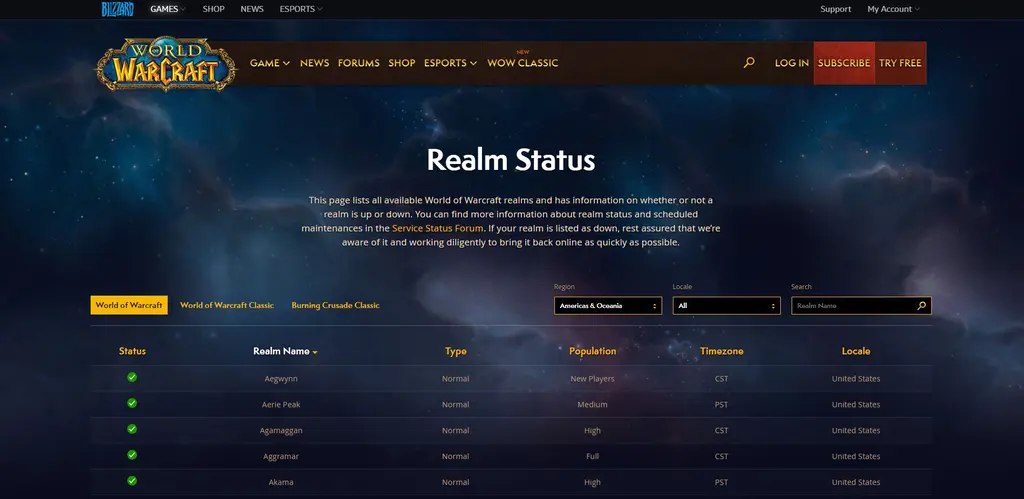The width and height of the screenshot is (1024, 499).
Task: Sort by Realm Name column arrow
Action: pos(315,352)
